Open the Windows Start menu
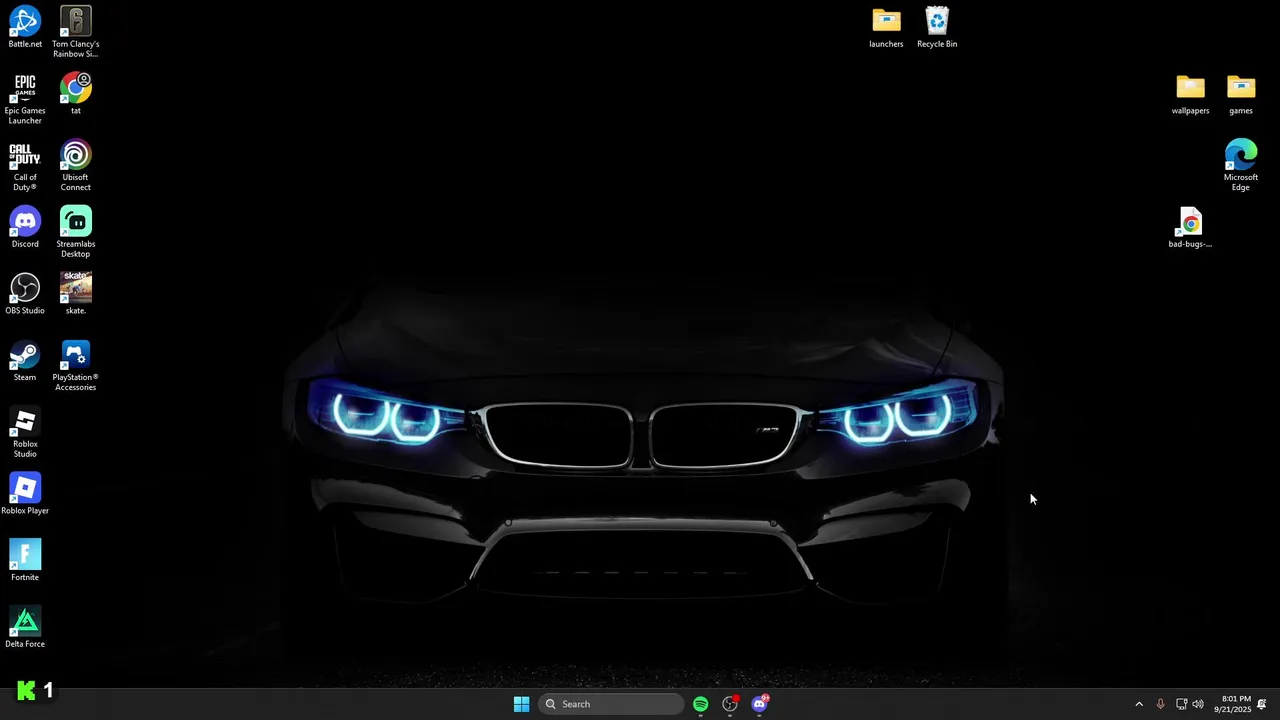1280x720 pixels. tap(521, 704)
